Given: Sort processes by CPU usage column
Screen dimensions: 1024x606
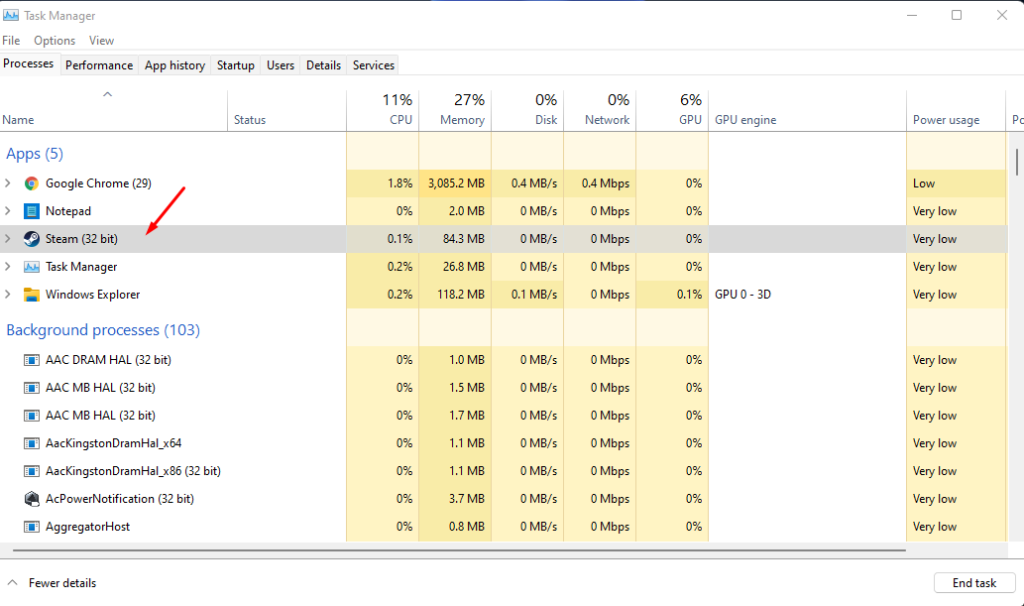Looking at the screenshot, I should pos(383,110).
